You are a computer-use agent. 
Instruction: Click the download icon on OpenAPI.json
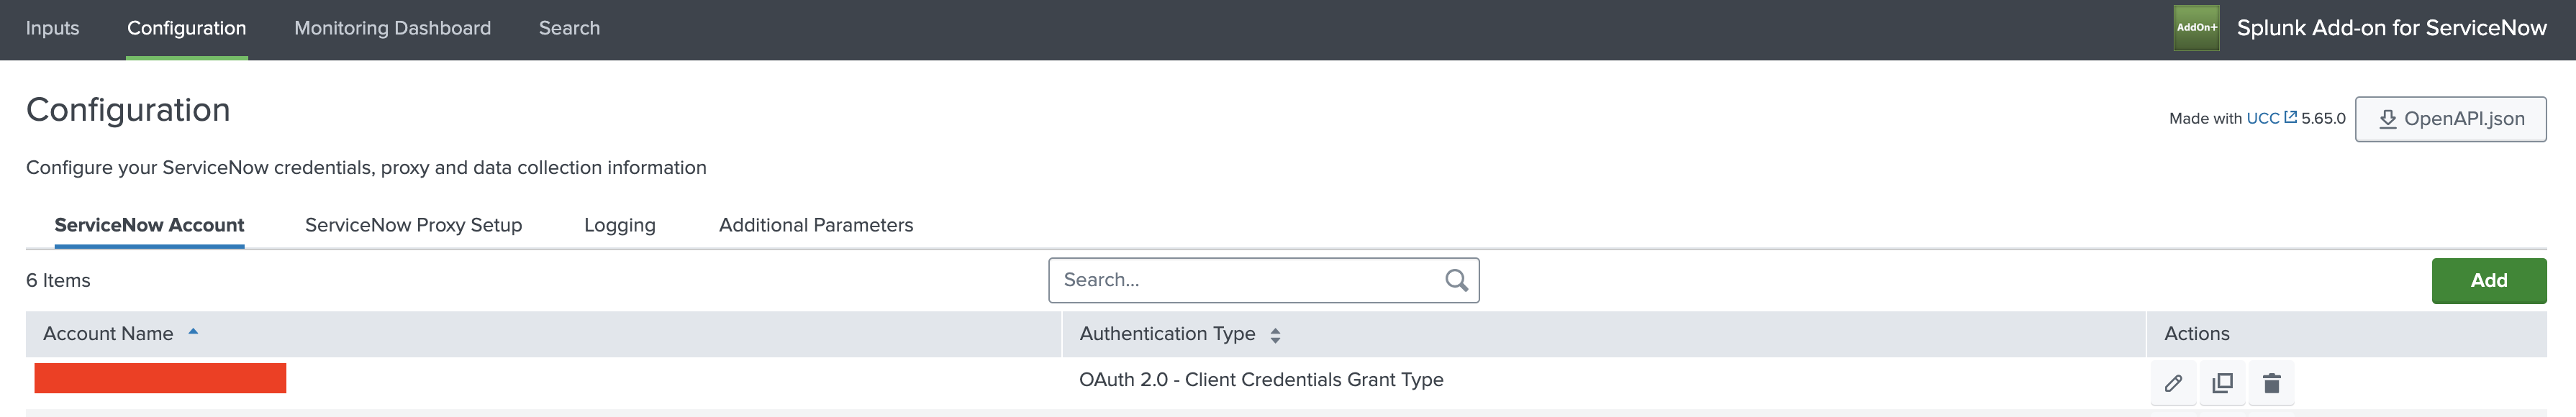click(x=2388, y=118)
